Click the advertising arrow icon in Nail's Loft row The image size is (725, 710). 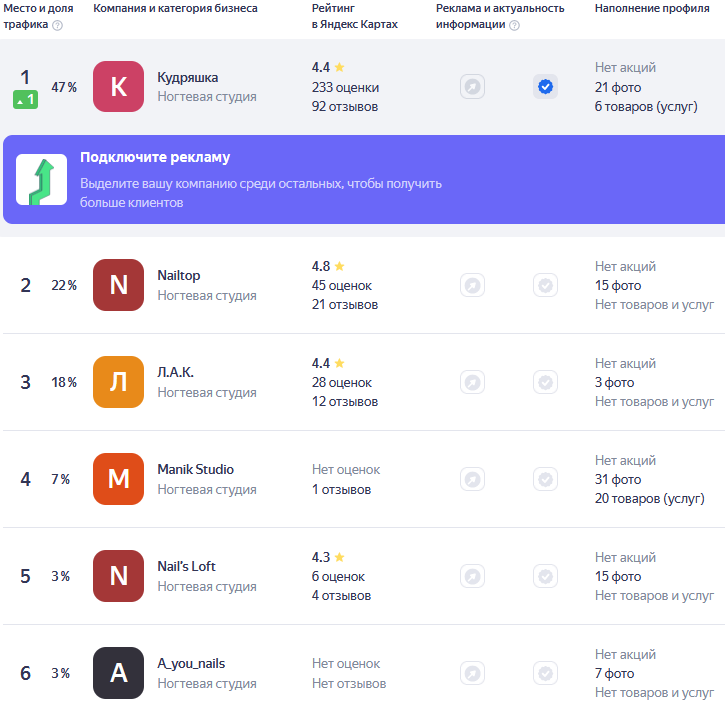click(x=472, y=576)
